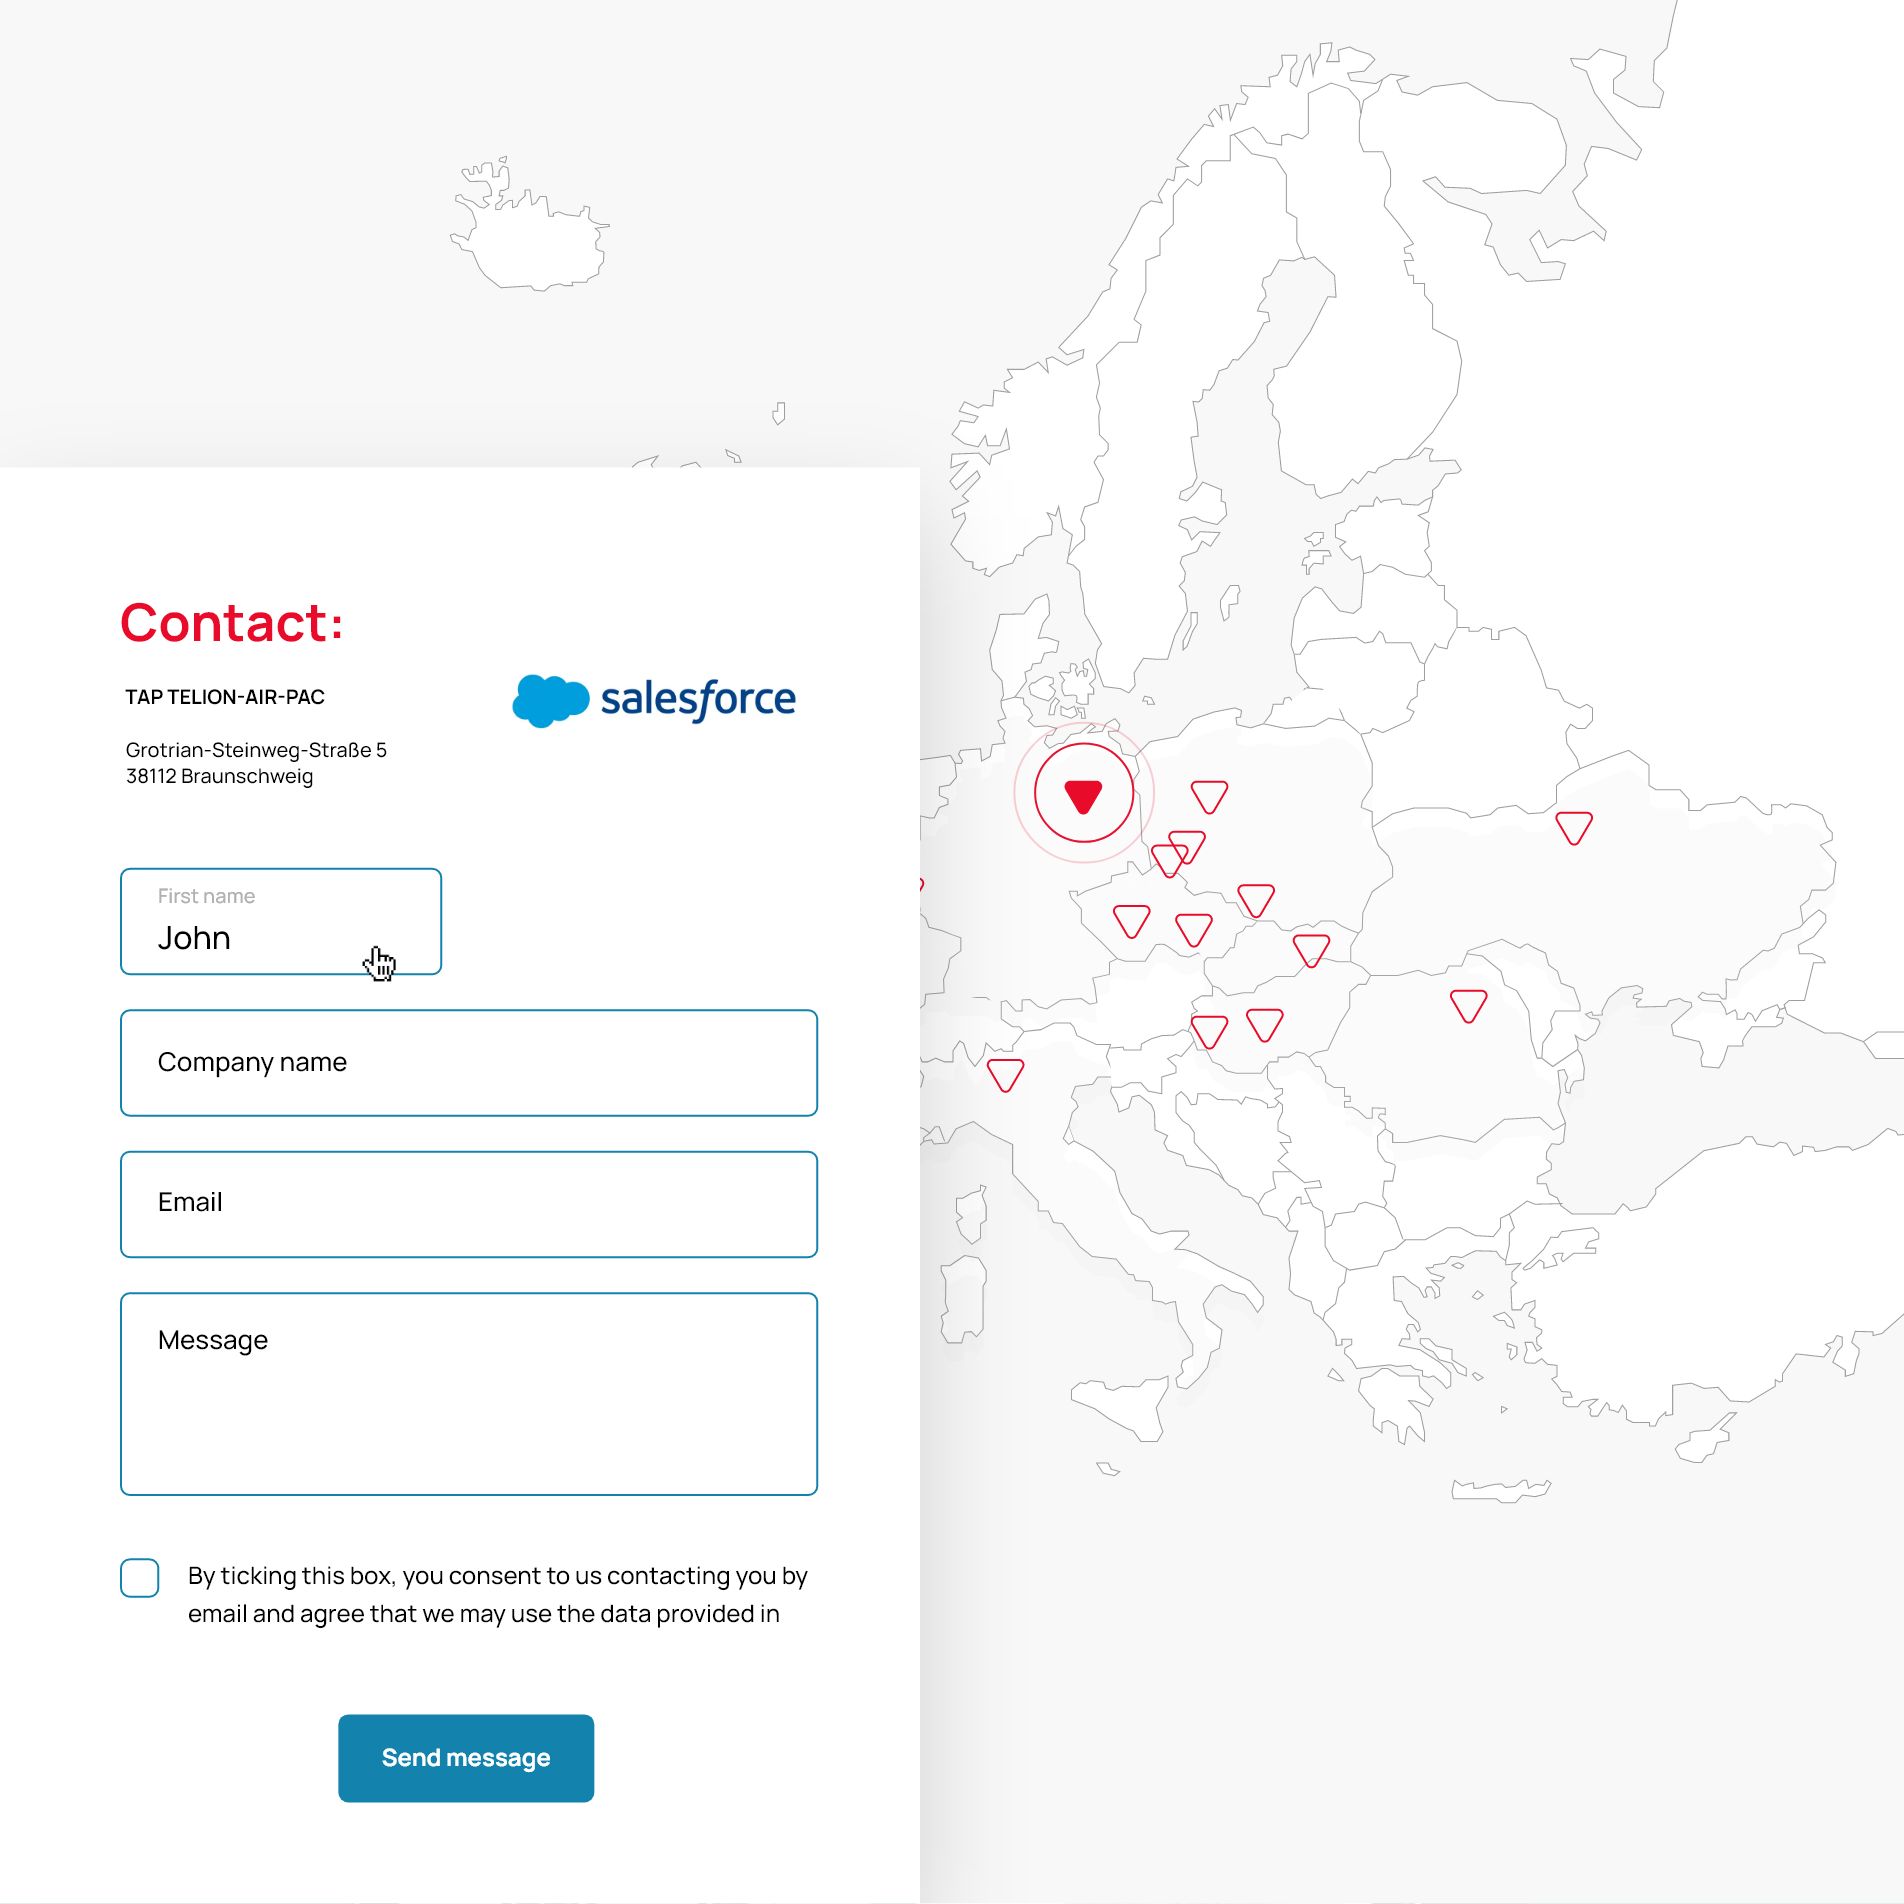Click the map marker in northern Italy
The image size is (1904, 1904).
[x=1005, y=1074]
